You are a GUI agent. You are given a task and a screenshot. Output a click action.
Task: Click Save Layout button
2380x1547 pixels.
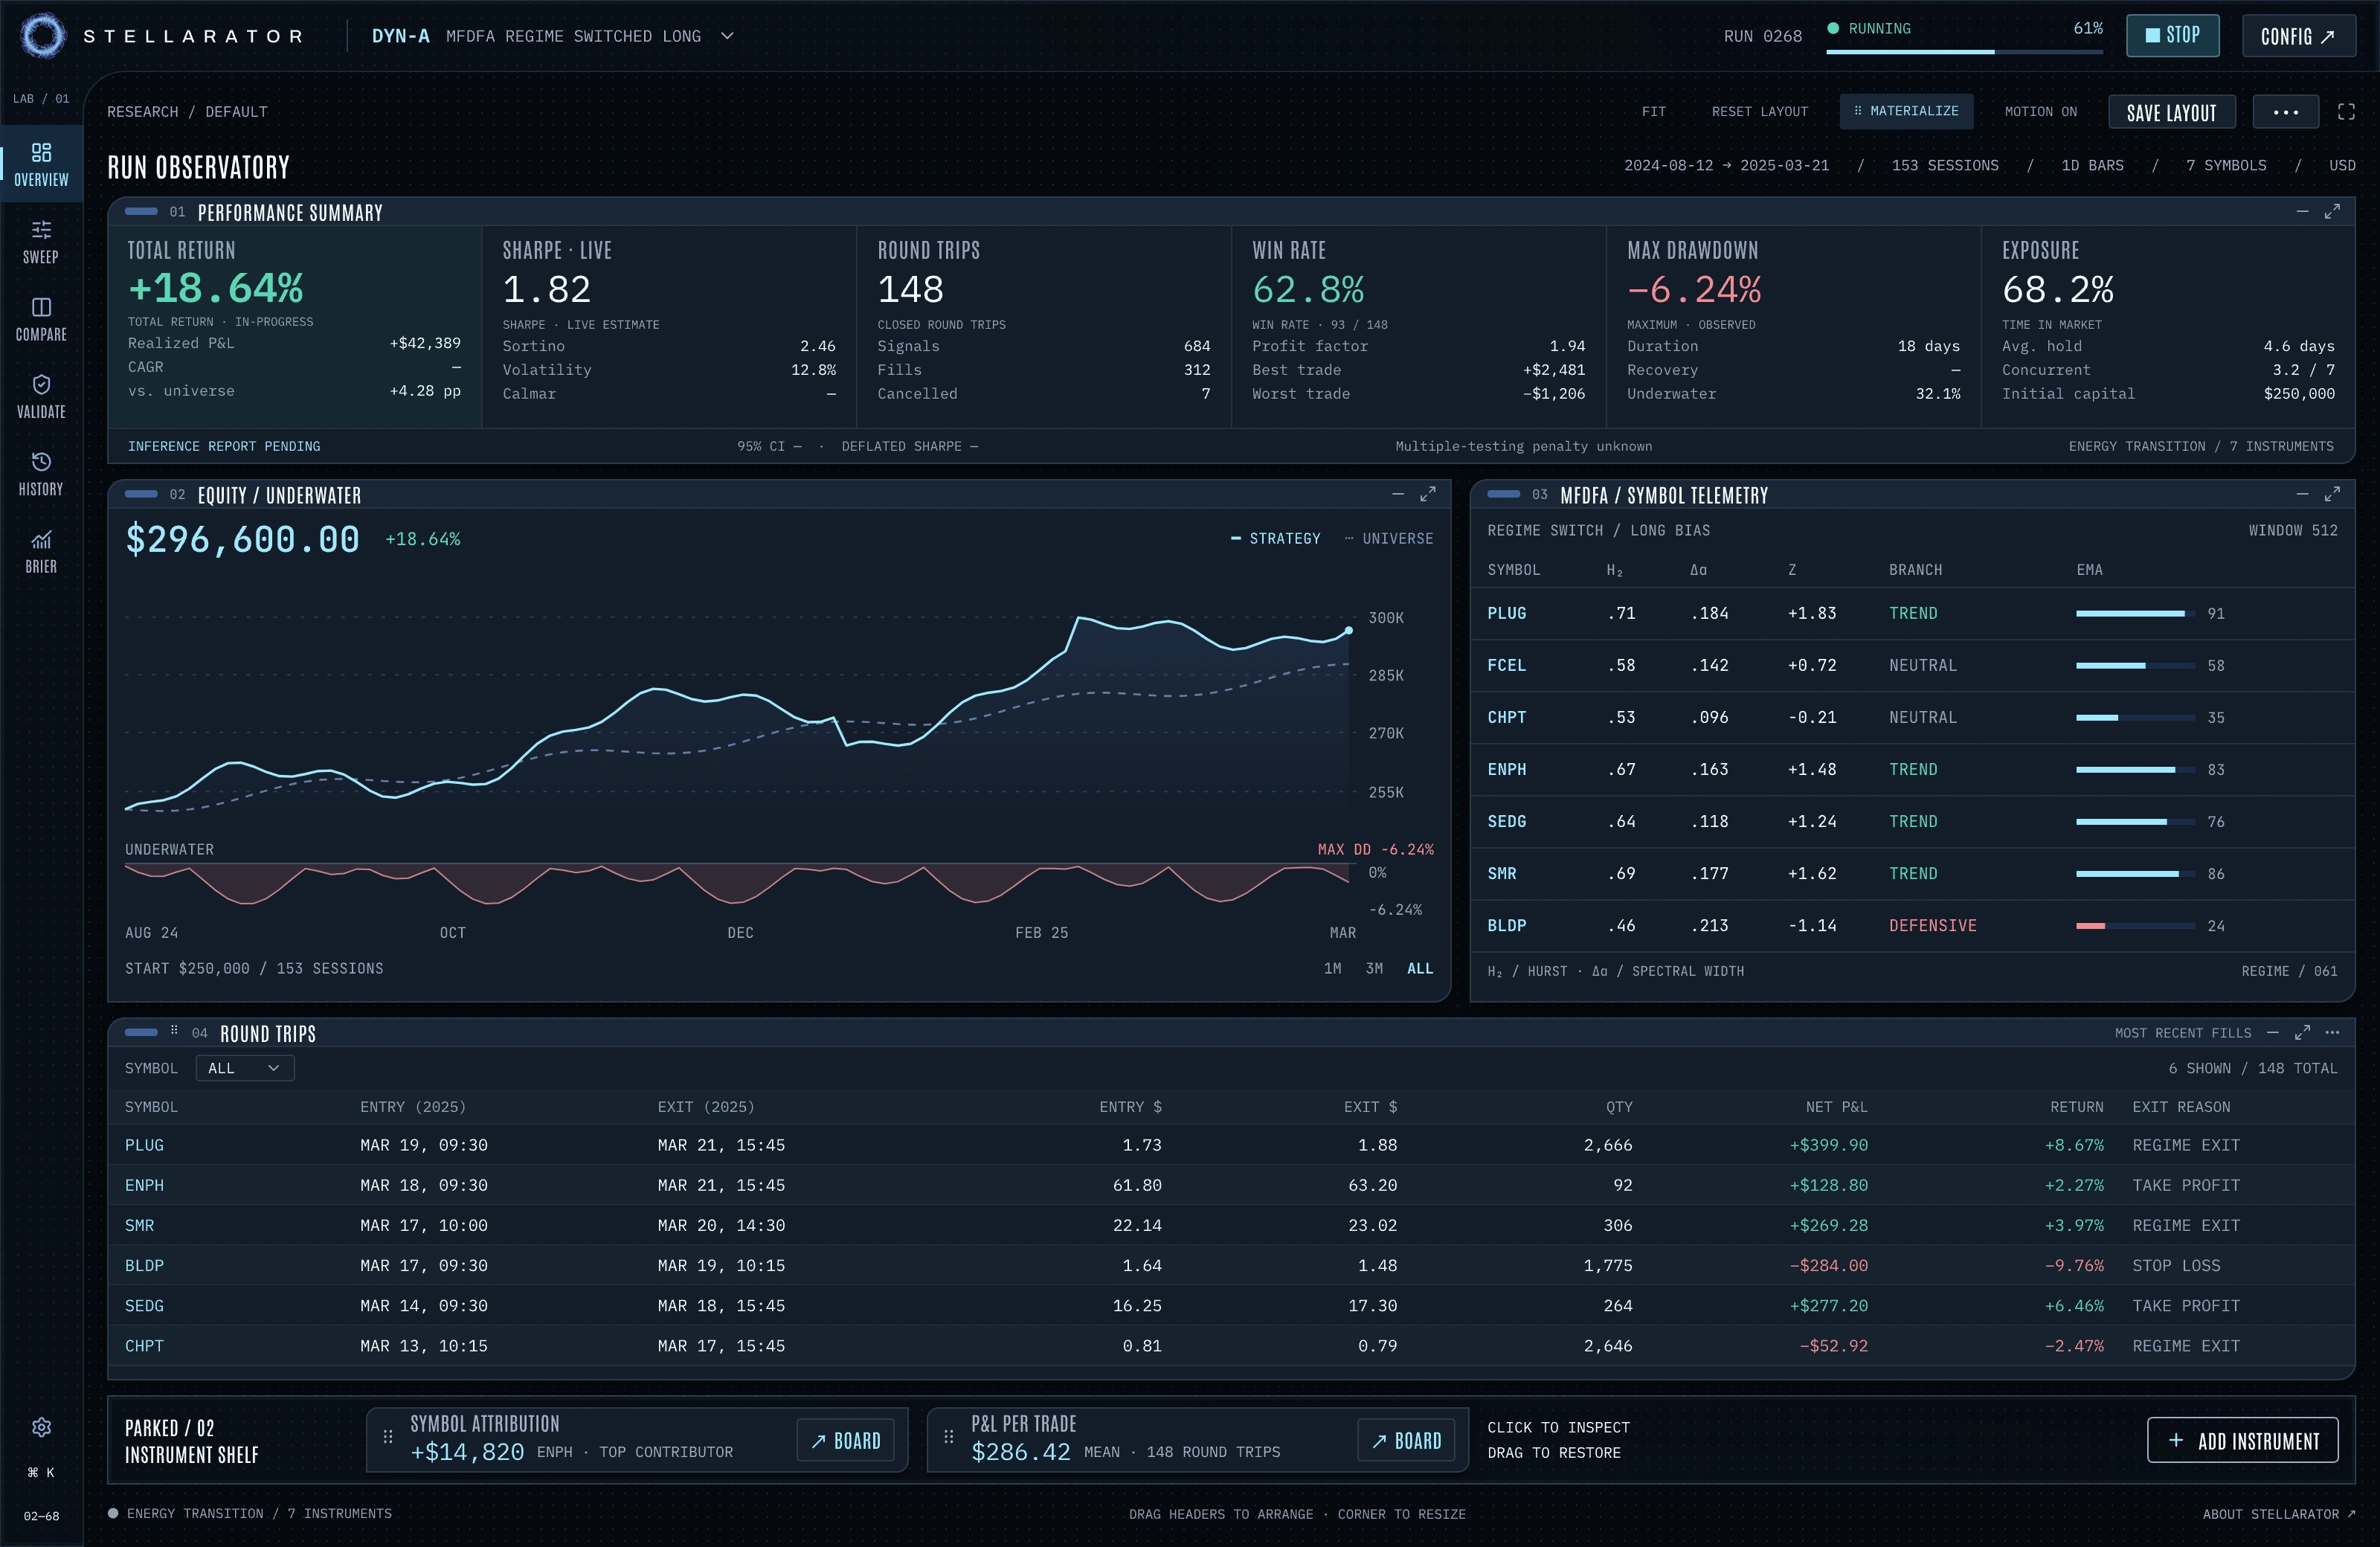pos(2172,112)
